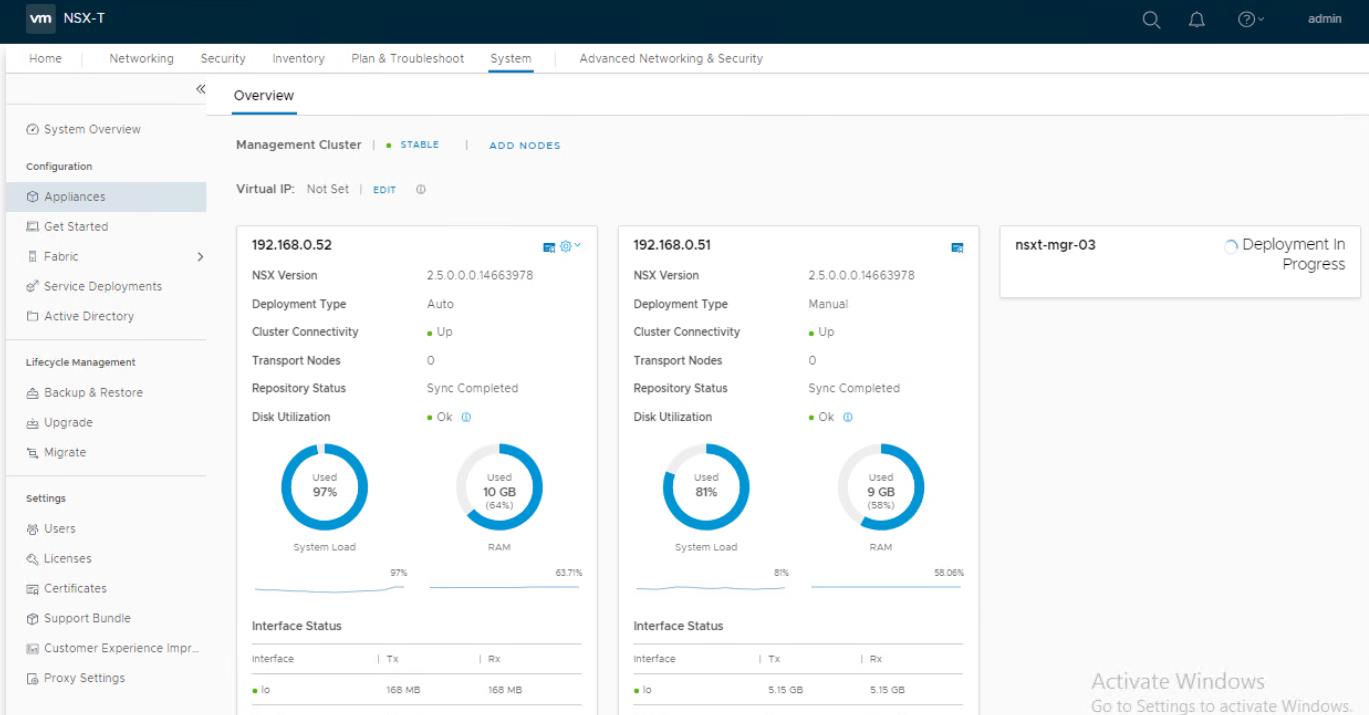1369x715 pixels.
Task: Click the Deployment In Progress spinner for nsxt-mgr-03
Action: click(x=1231, y=247)
